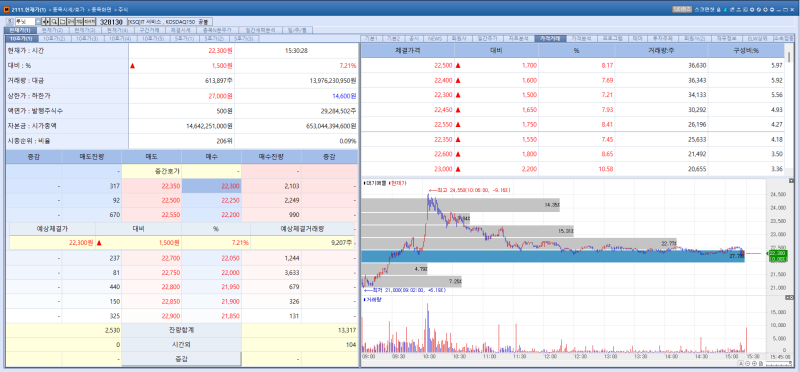
Task: Open the stock name dropdown arrow
Action: [x=38, y=21]
